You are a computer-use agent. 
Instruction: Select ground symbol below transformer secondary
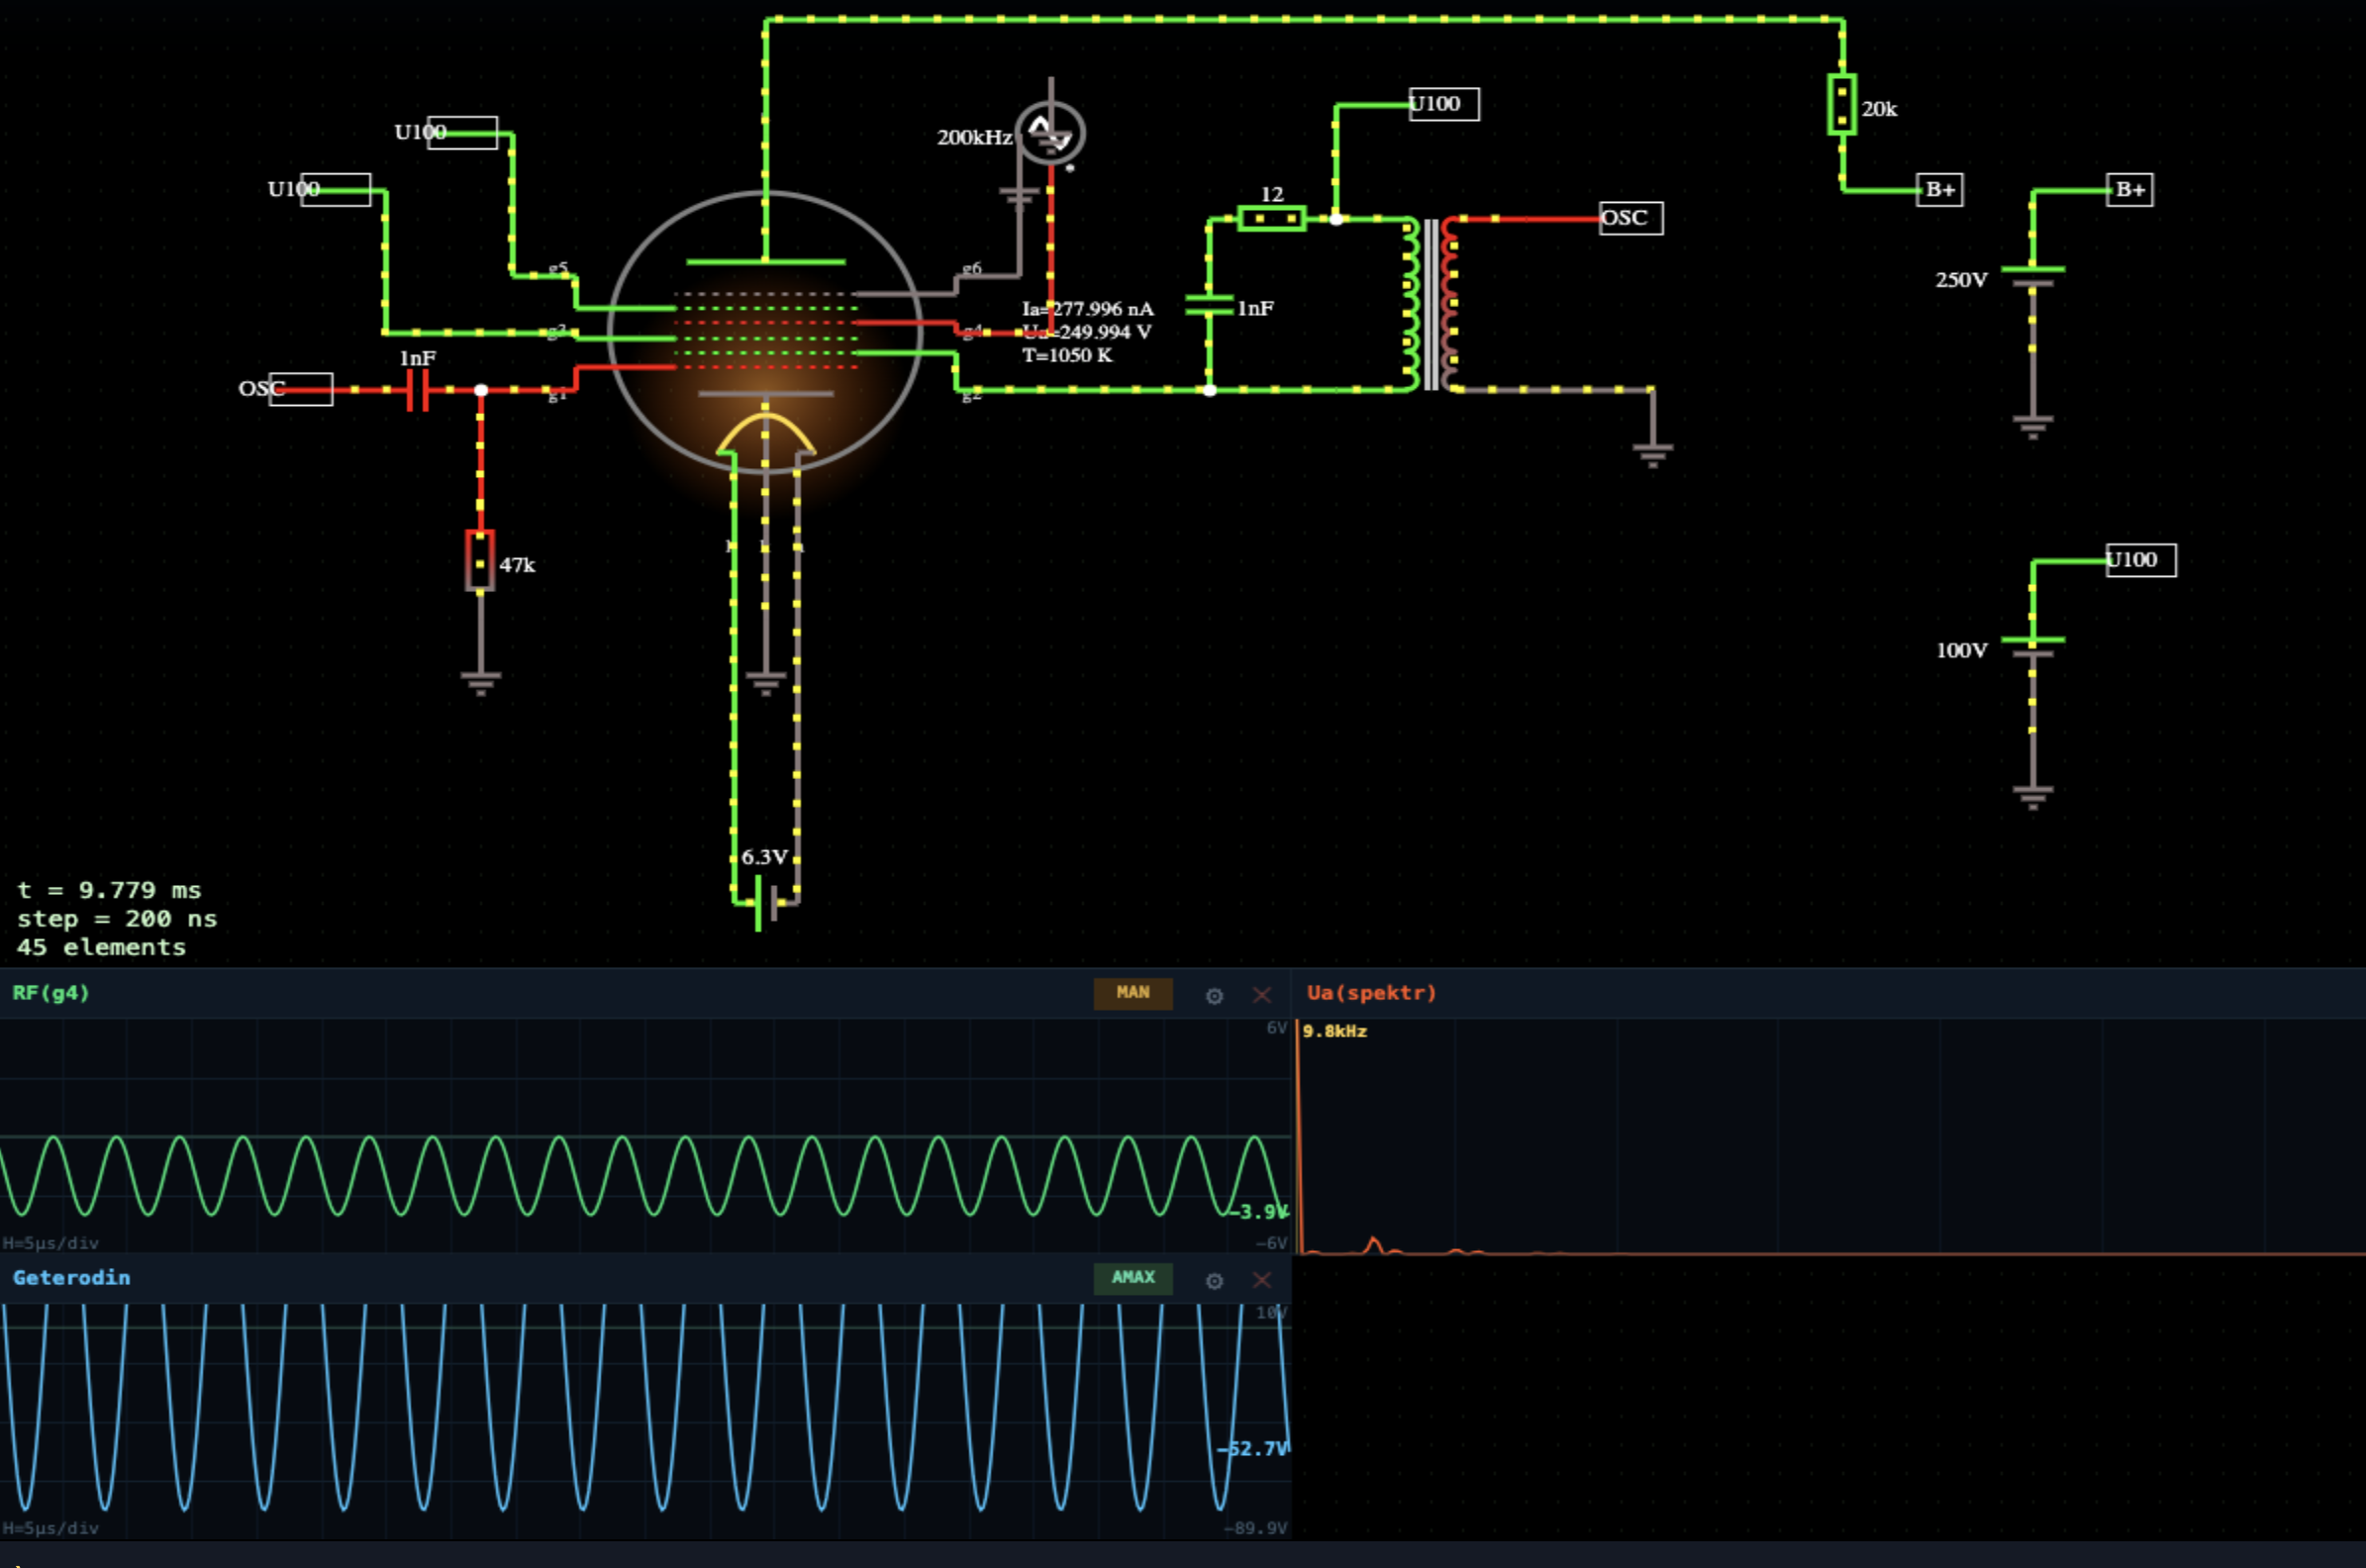click(x=1652, y=455)
